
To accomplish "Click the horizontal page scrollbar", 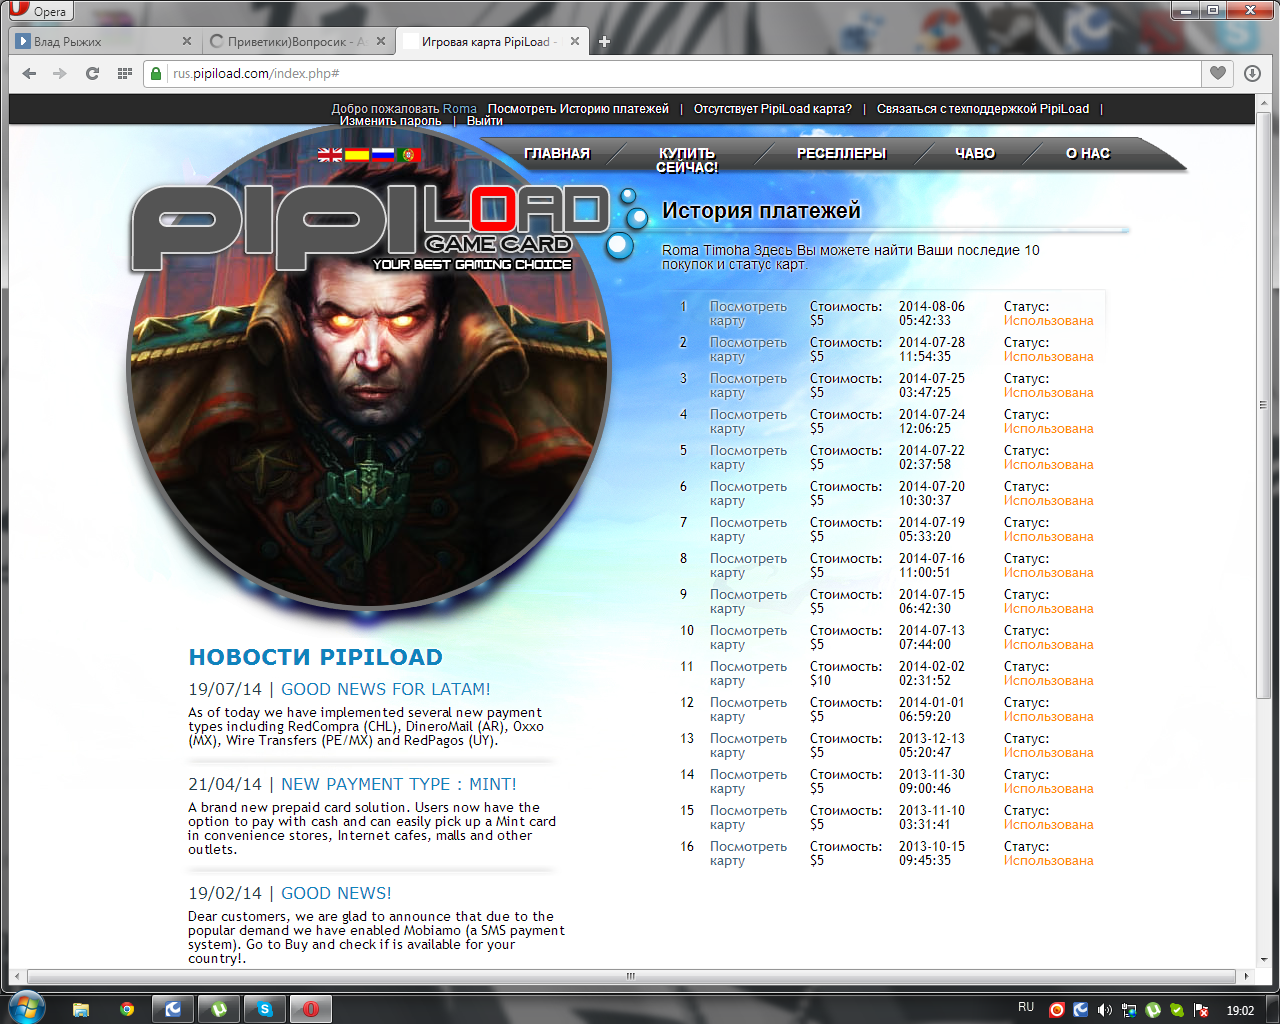I will [631, 976].
